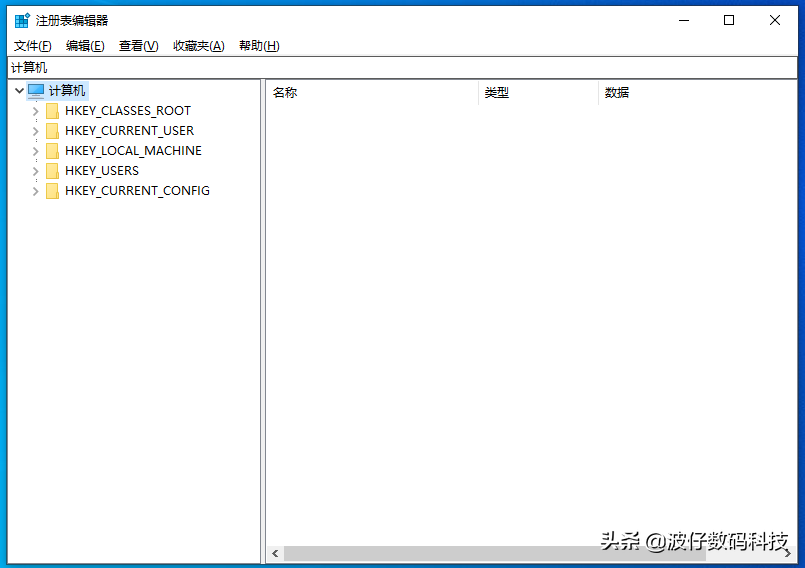
Task: Select the 计算机 tree label
Action: pos(67,91)
